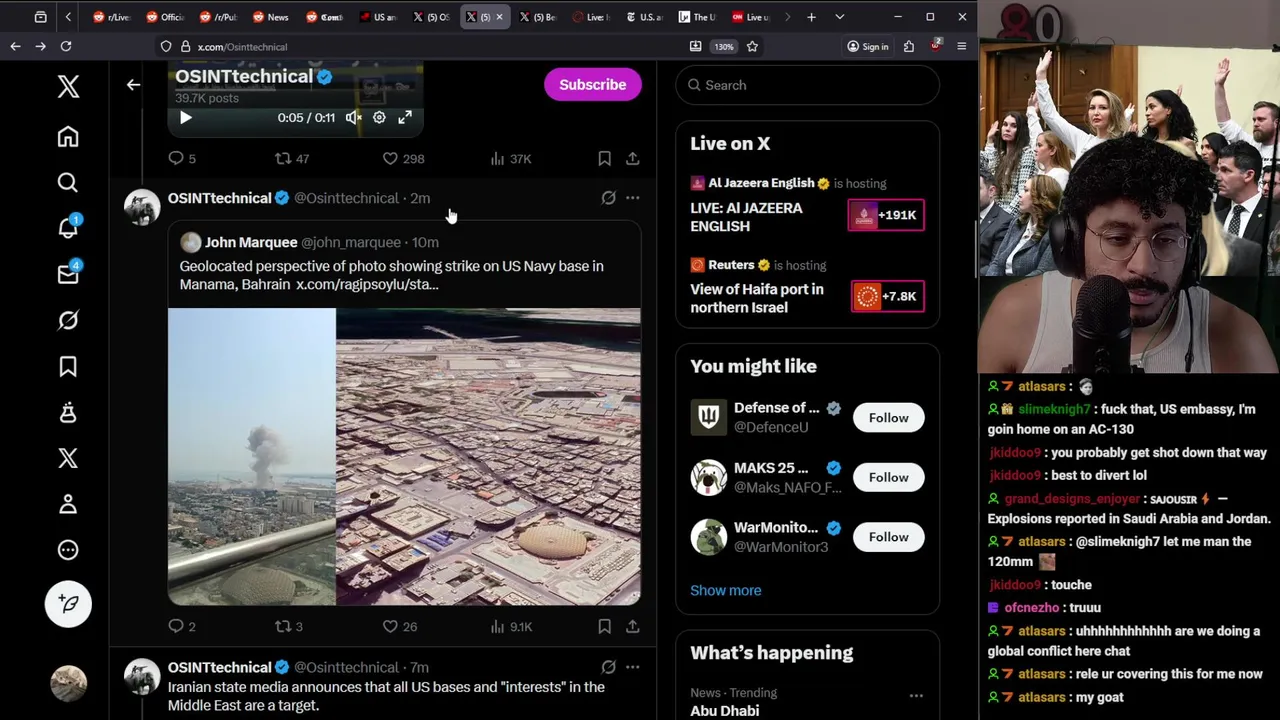The height and width of the screenshot is (720, 1280).
Task: Play the video in the top post
Action: [185, 118]
